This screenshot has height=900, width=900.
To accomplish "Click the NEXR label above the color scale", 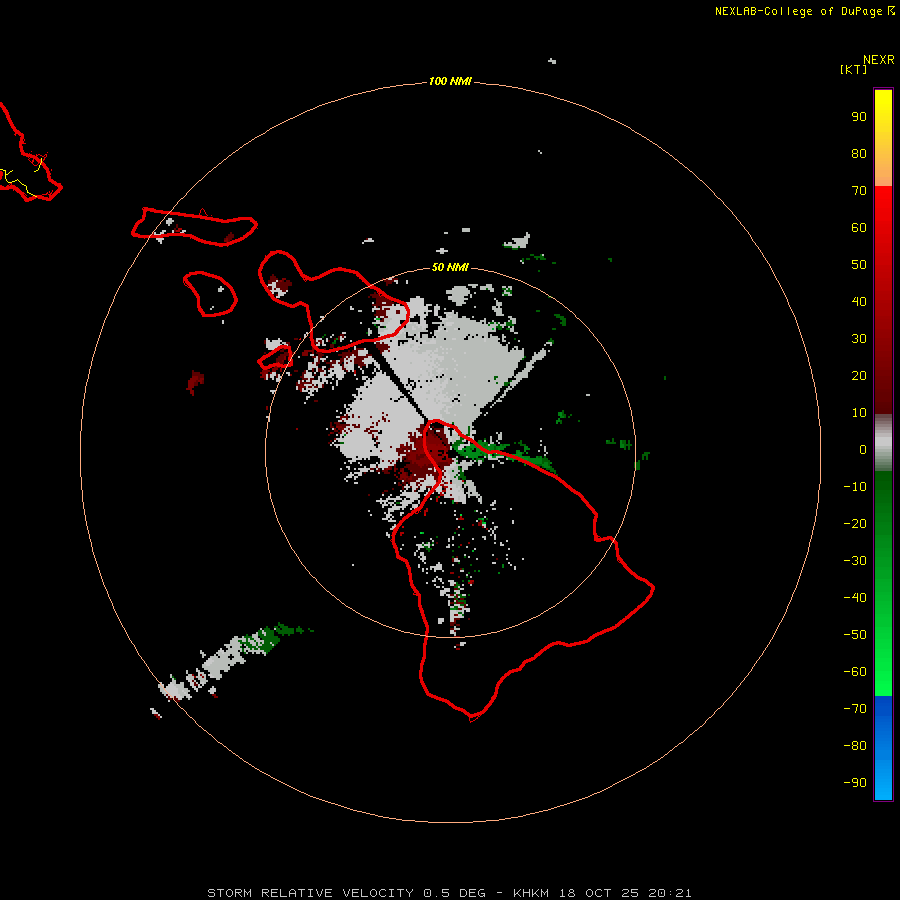I will coord(879,60).
